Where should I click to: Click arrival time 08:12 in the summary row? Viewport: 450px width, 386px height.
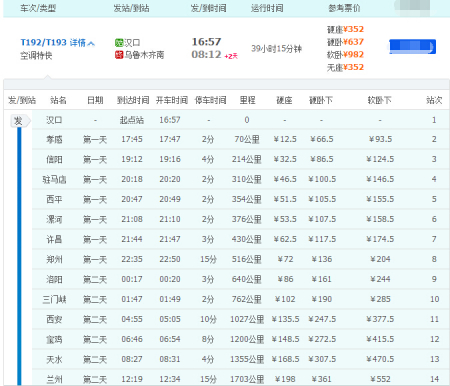[x=206, y=54]
